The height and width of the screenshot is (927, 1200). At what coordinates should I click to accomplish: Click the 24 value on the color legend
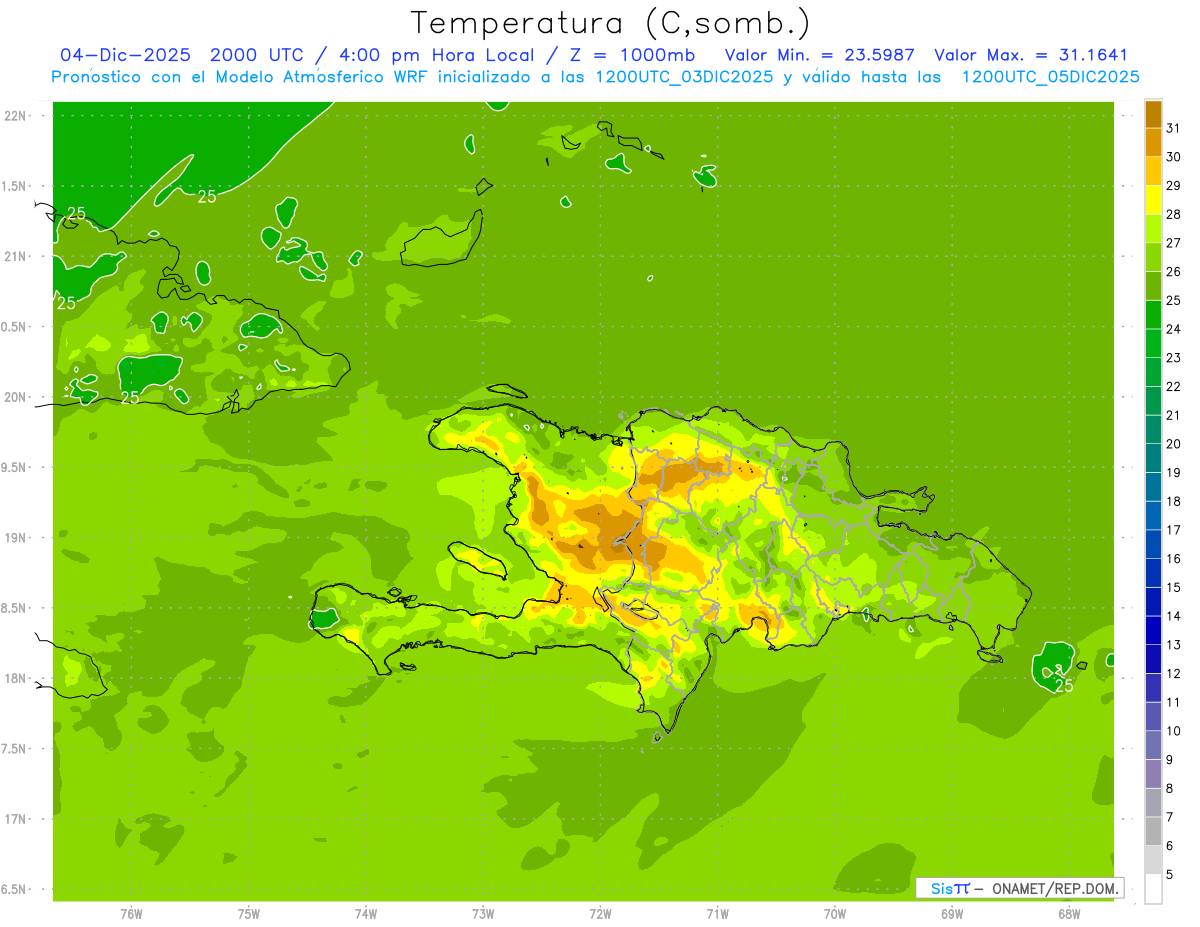(1174, 329)
